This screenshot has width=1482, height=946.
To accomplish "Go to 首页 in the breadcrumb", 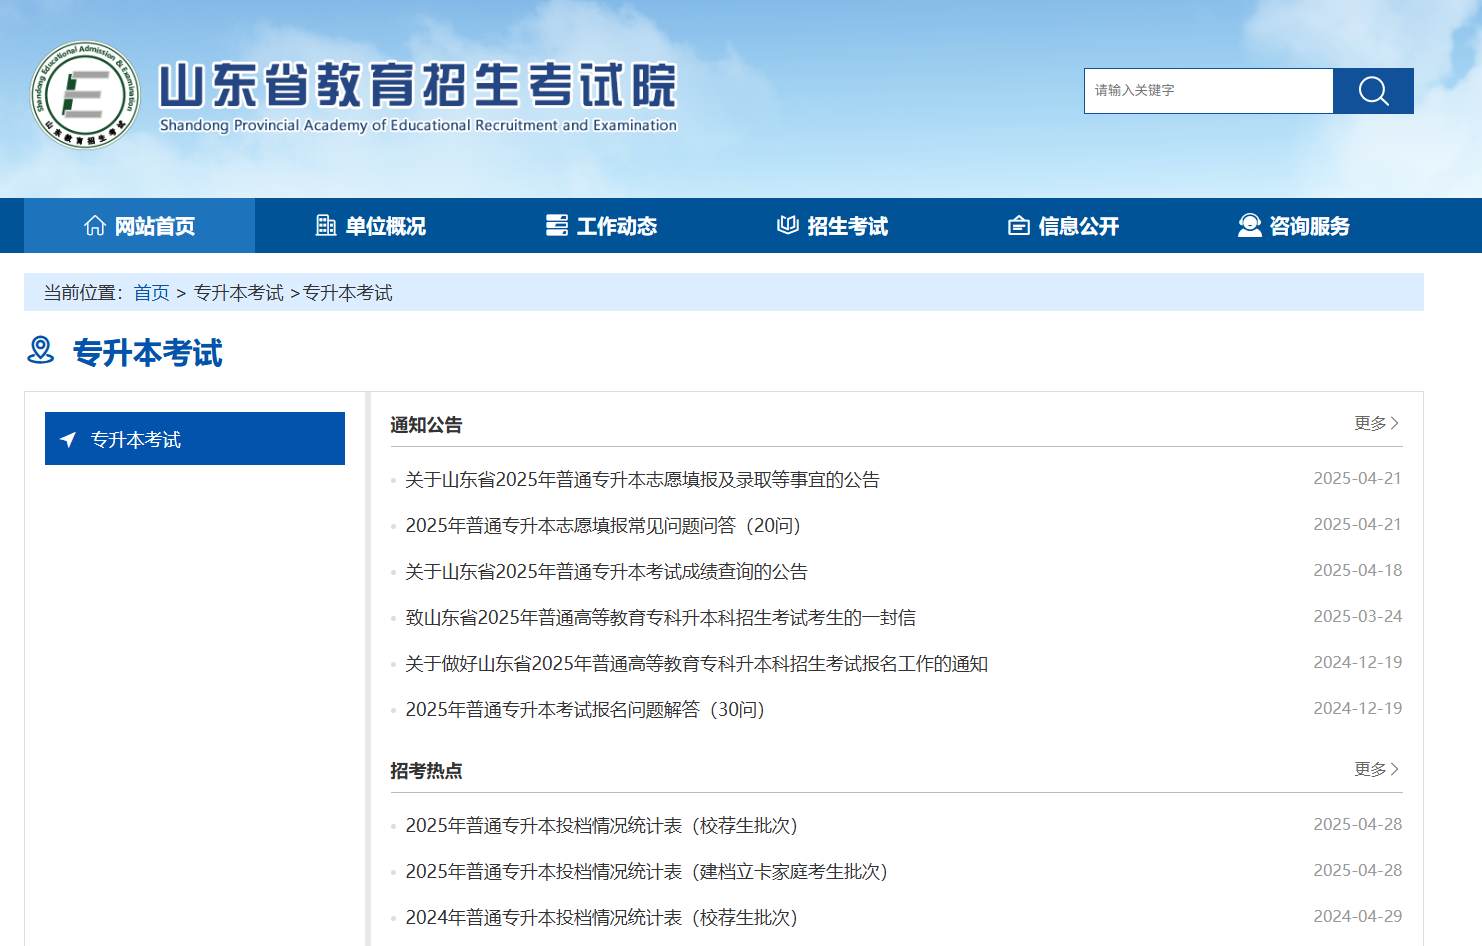I will pos(152,293).
